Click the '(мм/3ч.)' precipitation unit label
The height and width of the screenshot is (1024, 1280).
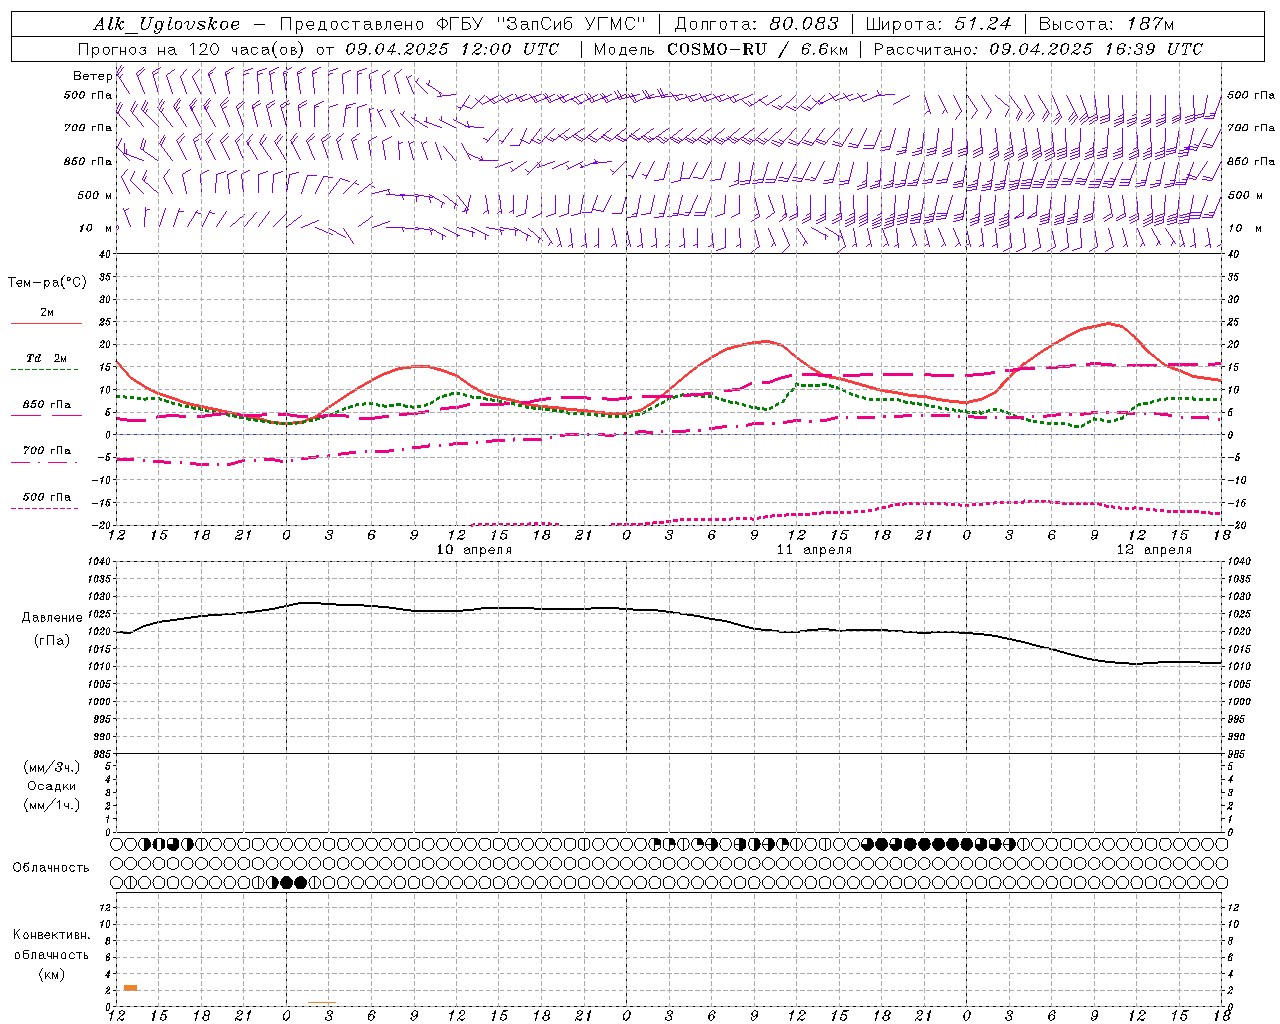(52, 767)
